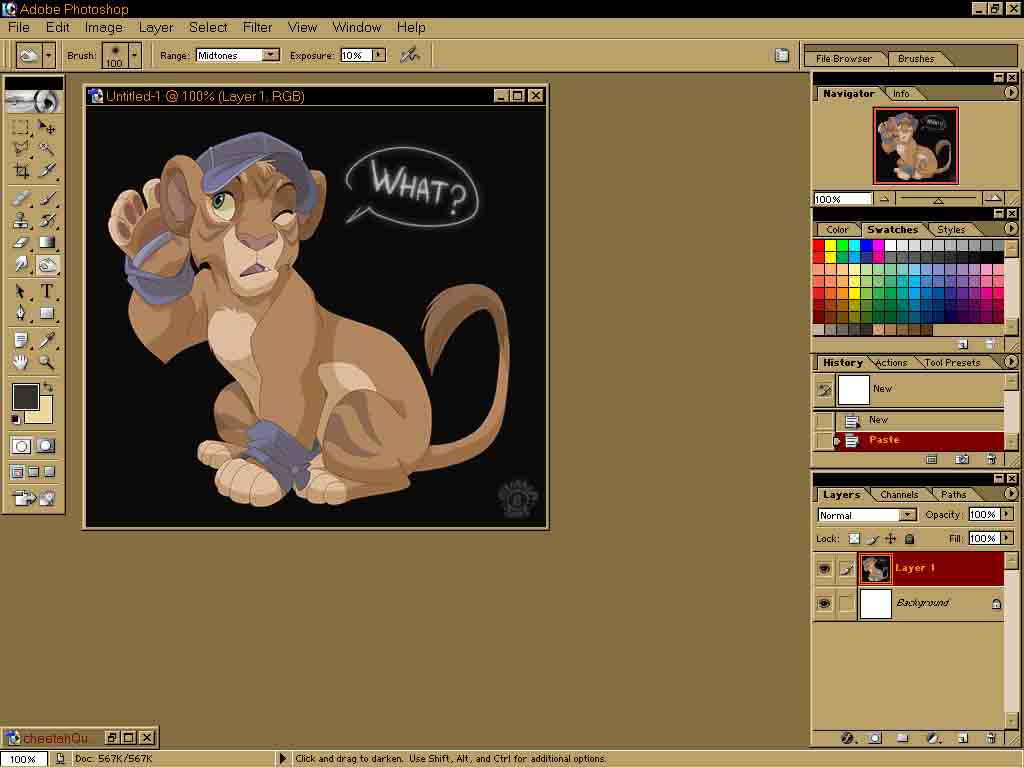Click the foreground color swatch in toolbox
This screenshot has width=1024, height=768.
point(25,396)
